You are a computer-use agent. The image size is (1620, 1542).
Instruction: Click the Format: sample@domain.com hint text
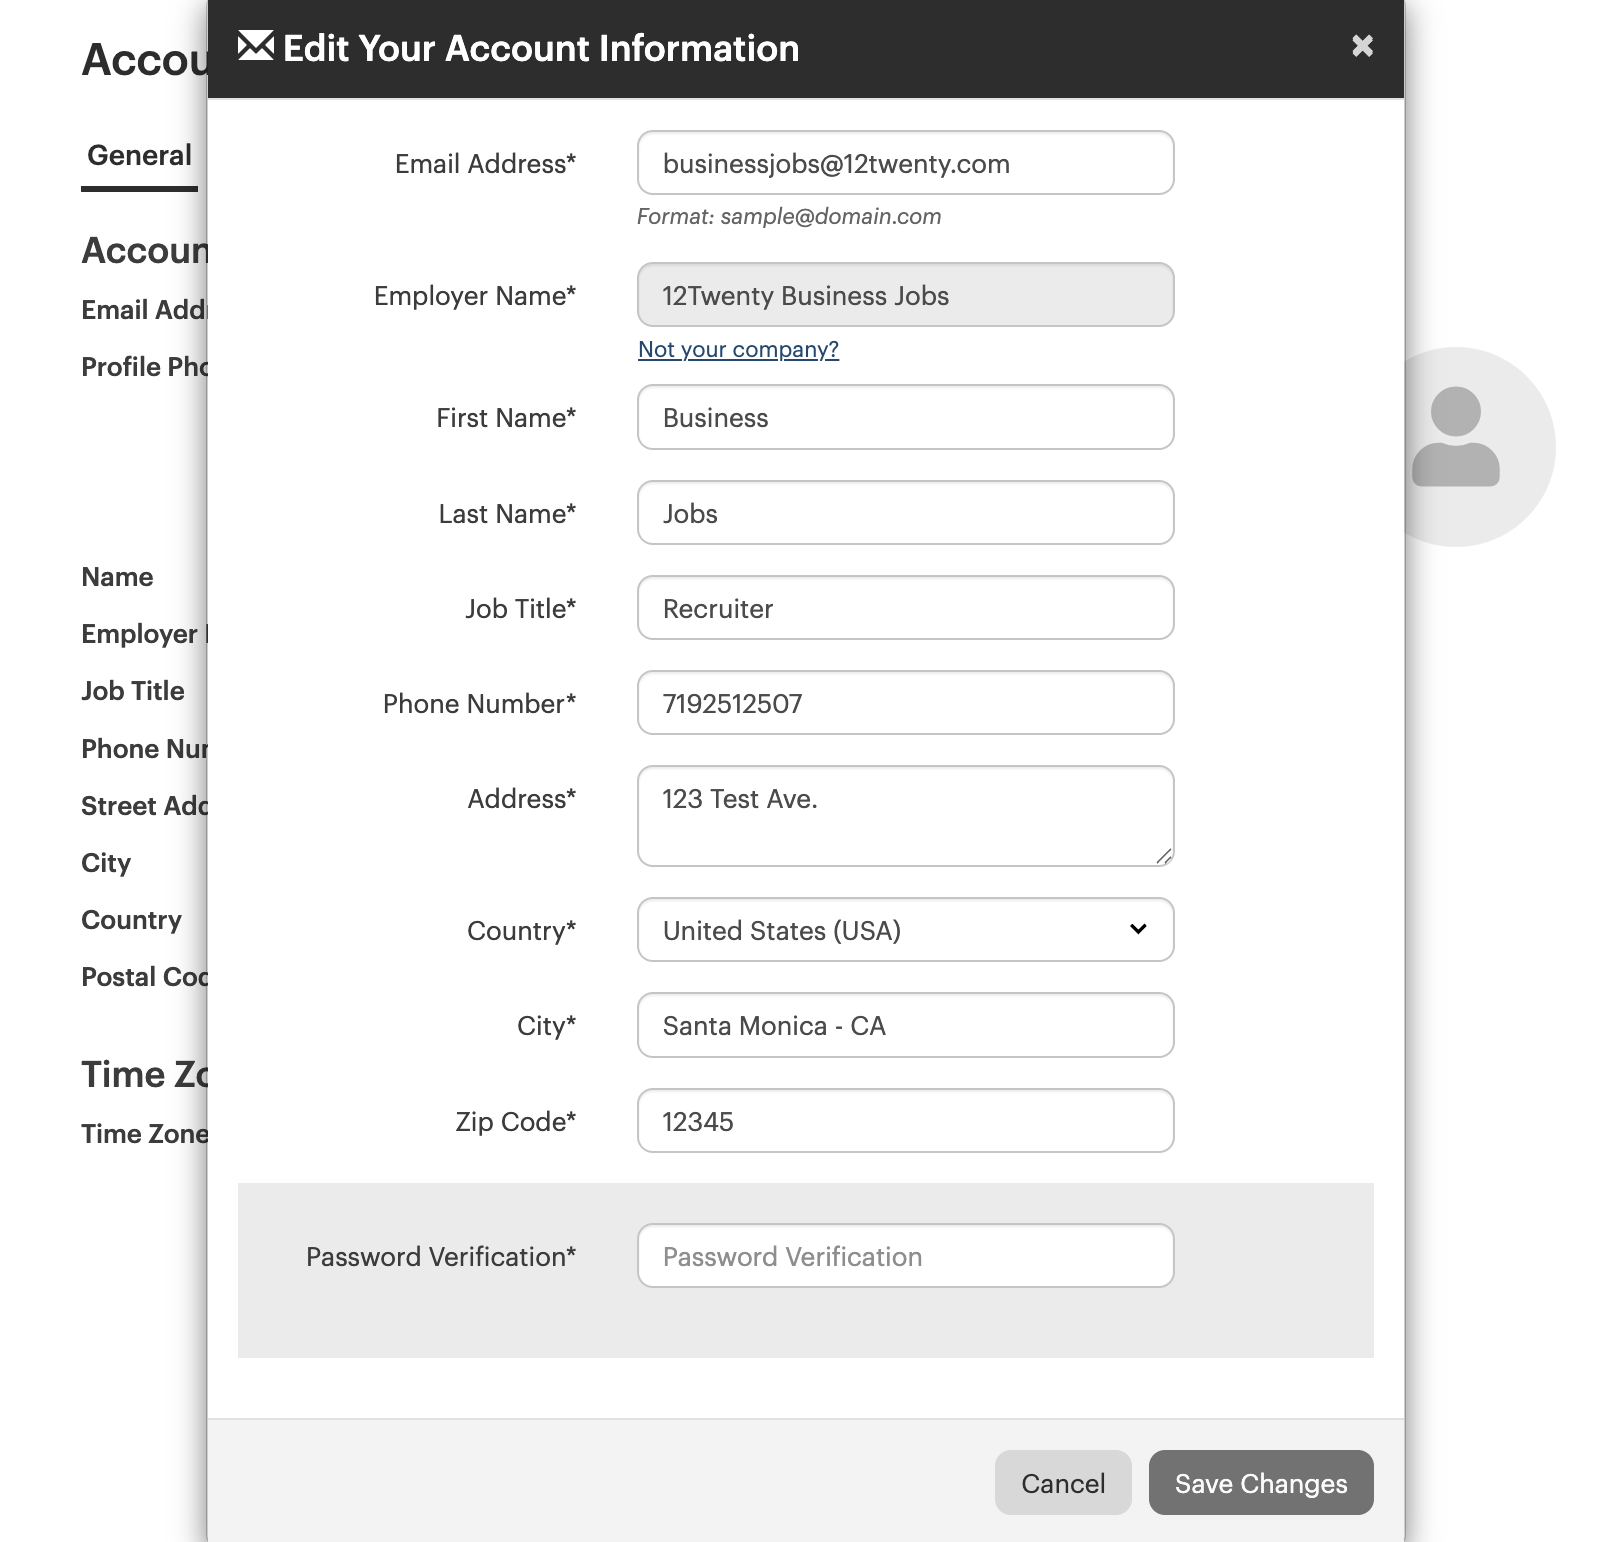[x=789, y=216]
